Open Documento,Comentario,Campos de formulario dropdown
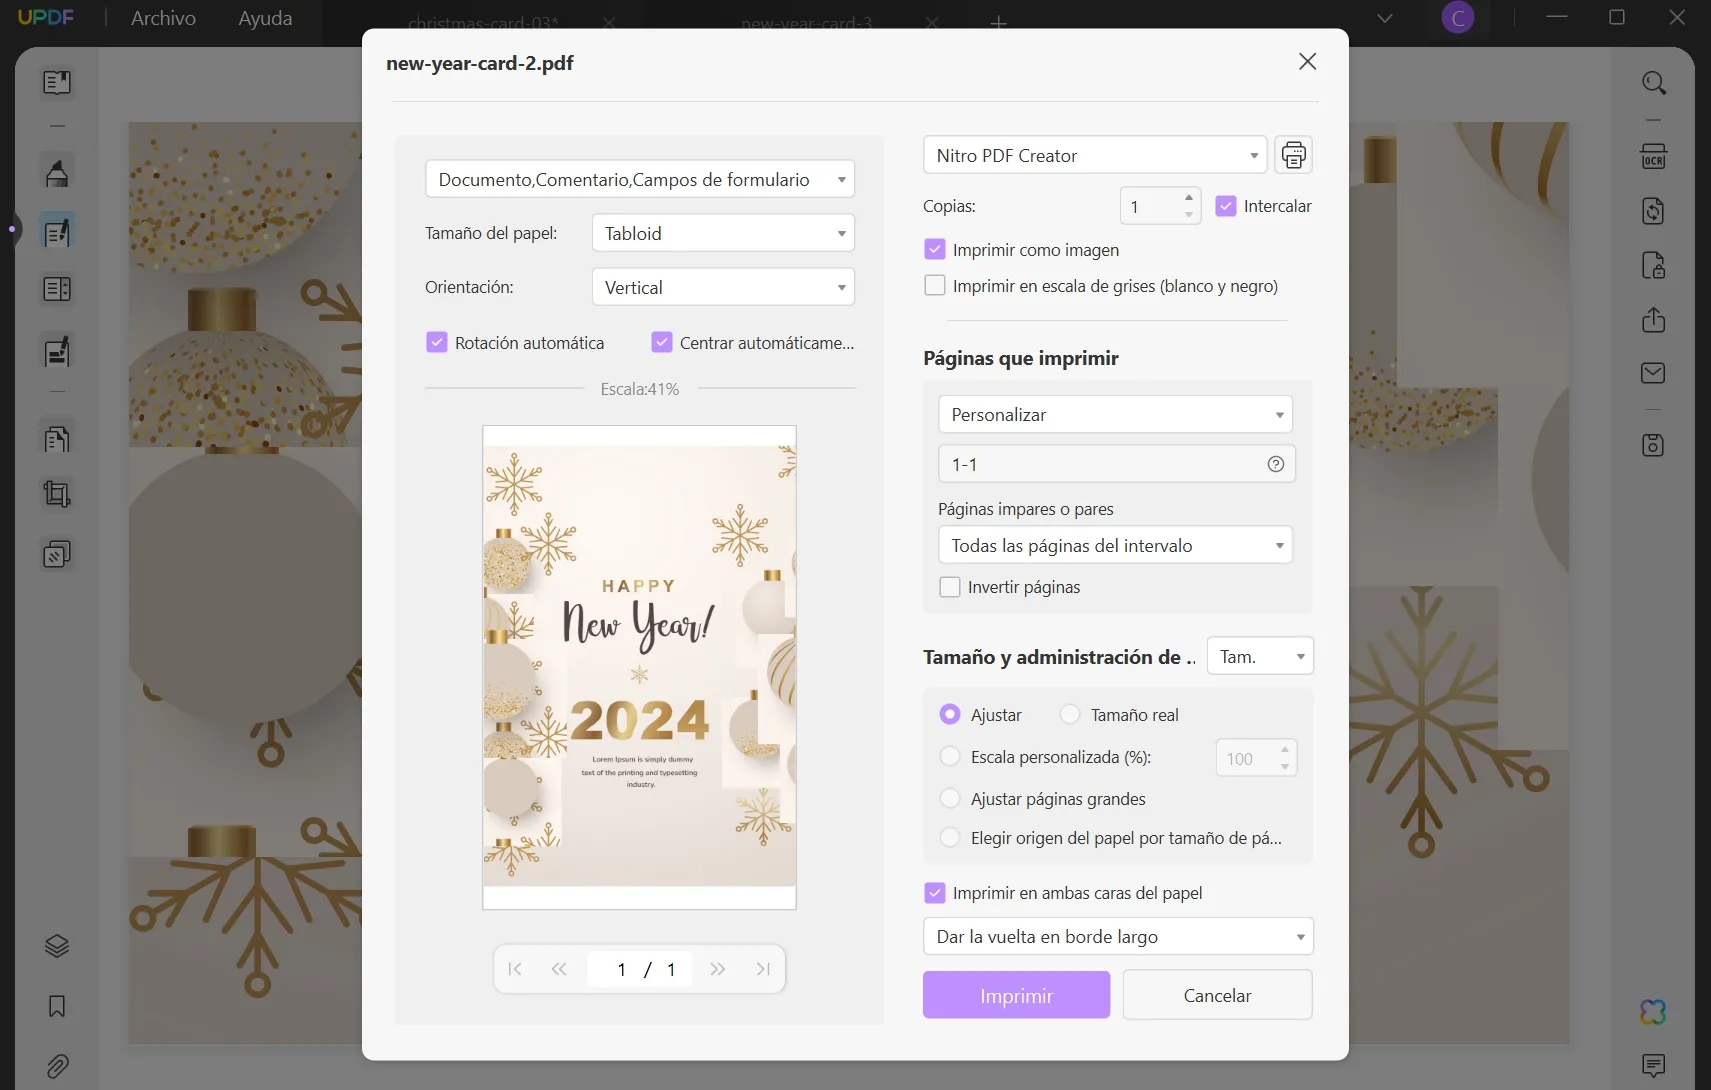1711x1090 pixels. [x=640, y=179]
